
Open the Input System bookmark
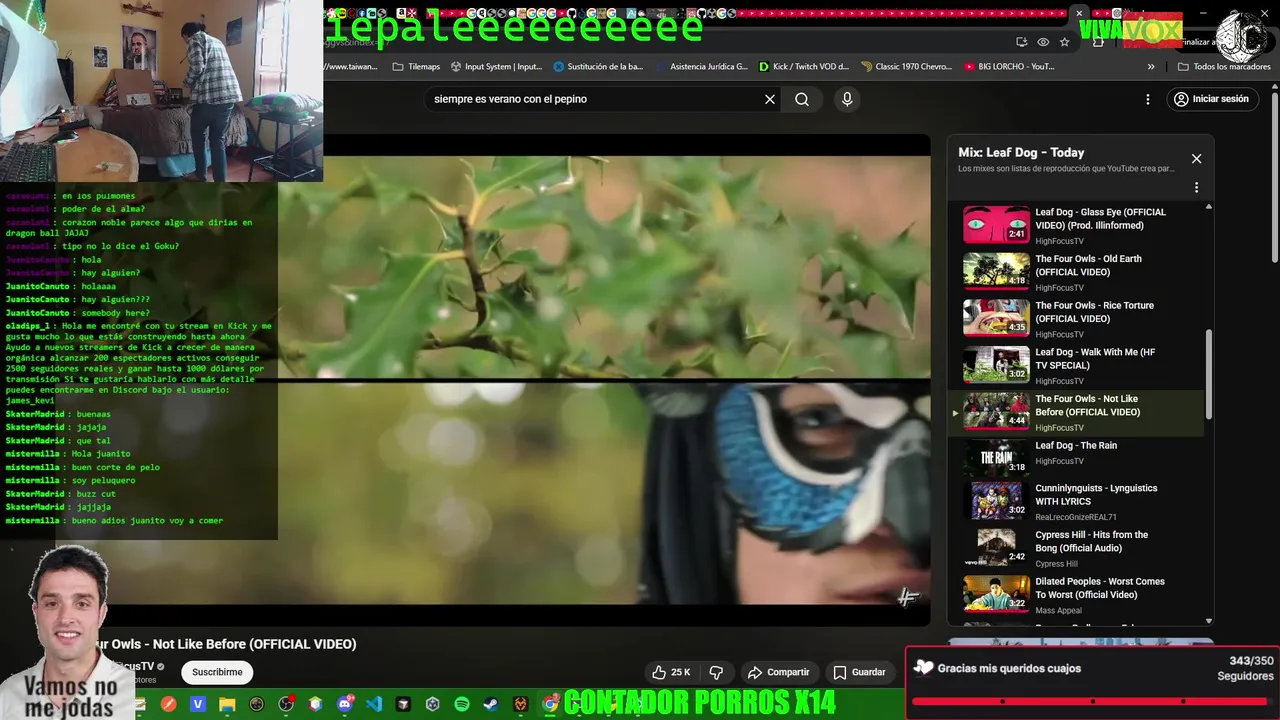pyautogui.click(x=496, y=67)
